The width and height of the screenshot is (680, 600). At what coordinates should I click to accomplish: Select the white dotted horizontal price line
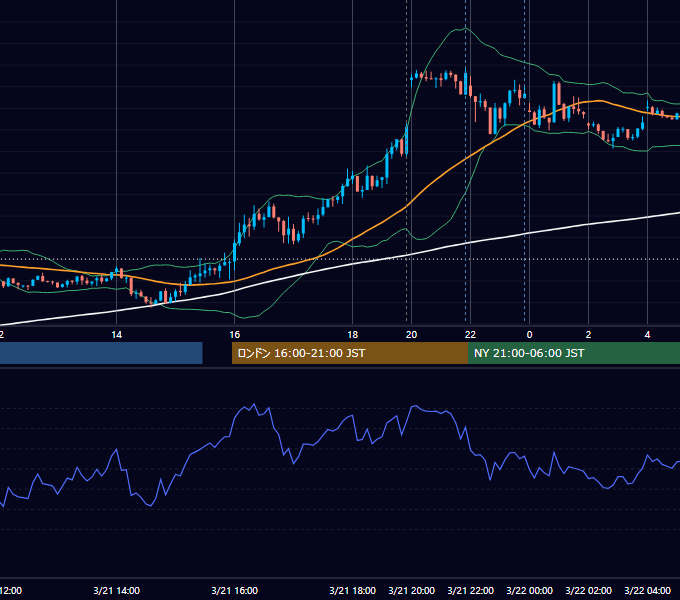(x=340, y=259)
